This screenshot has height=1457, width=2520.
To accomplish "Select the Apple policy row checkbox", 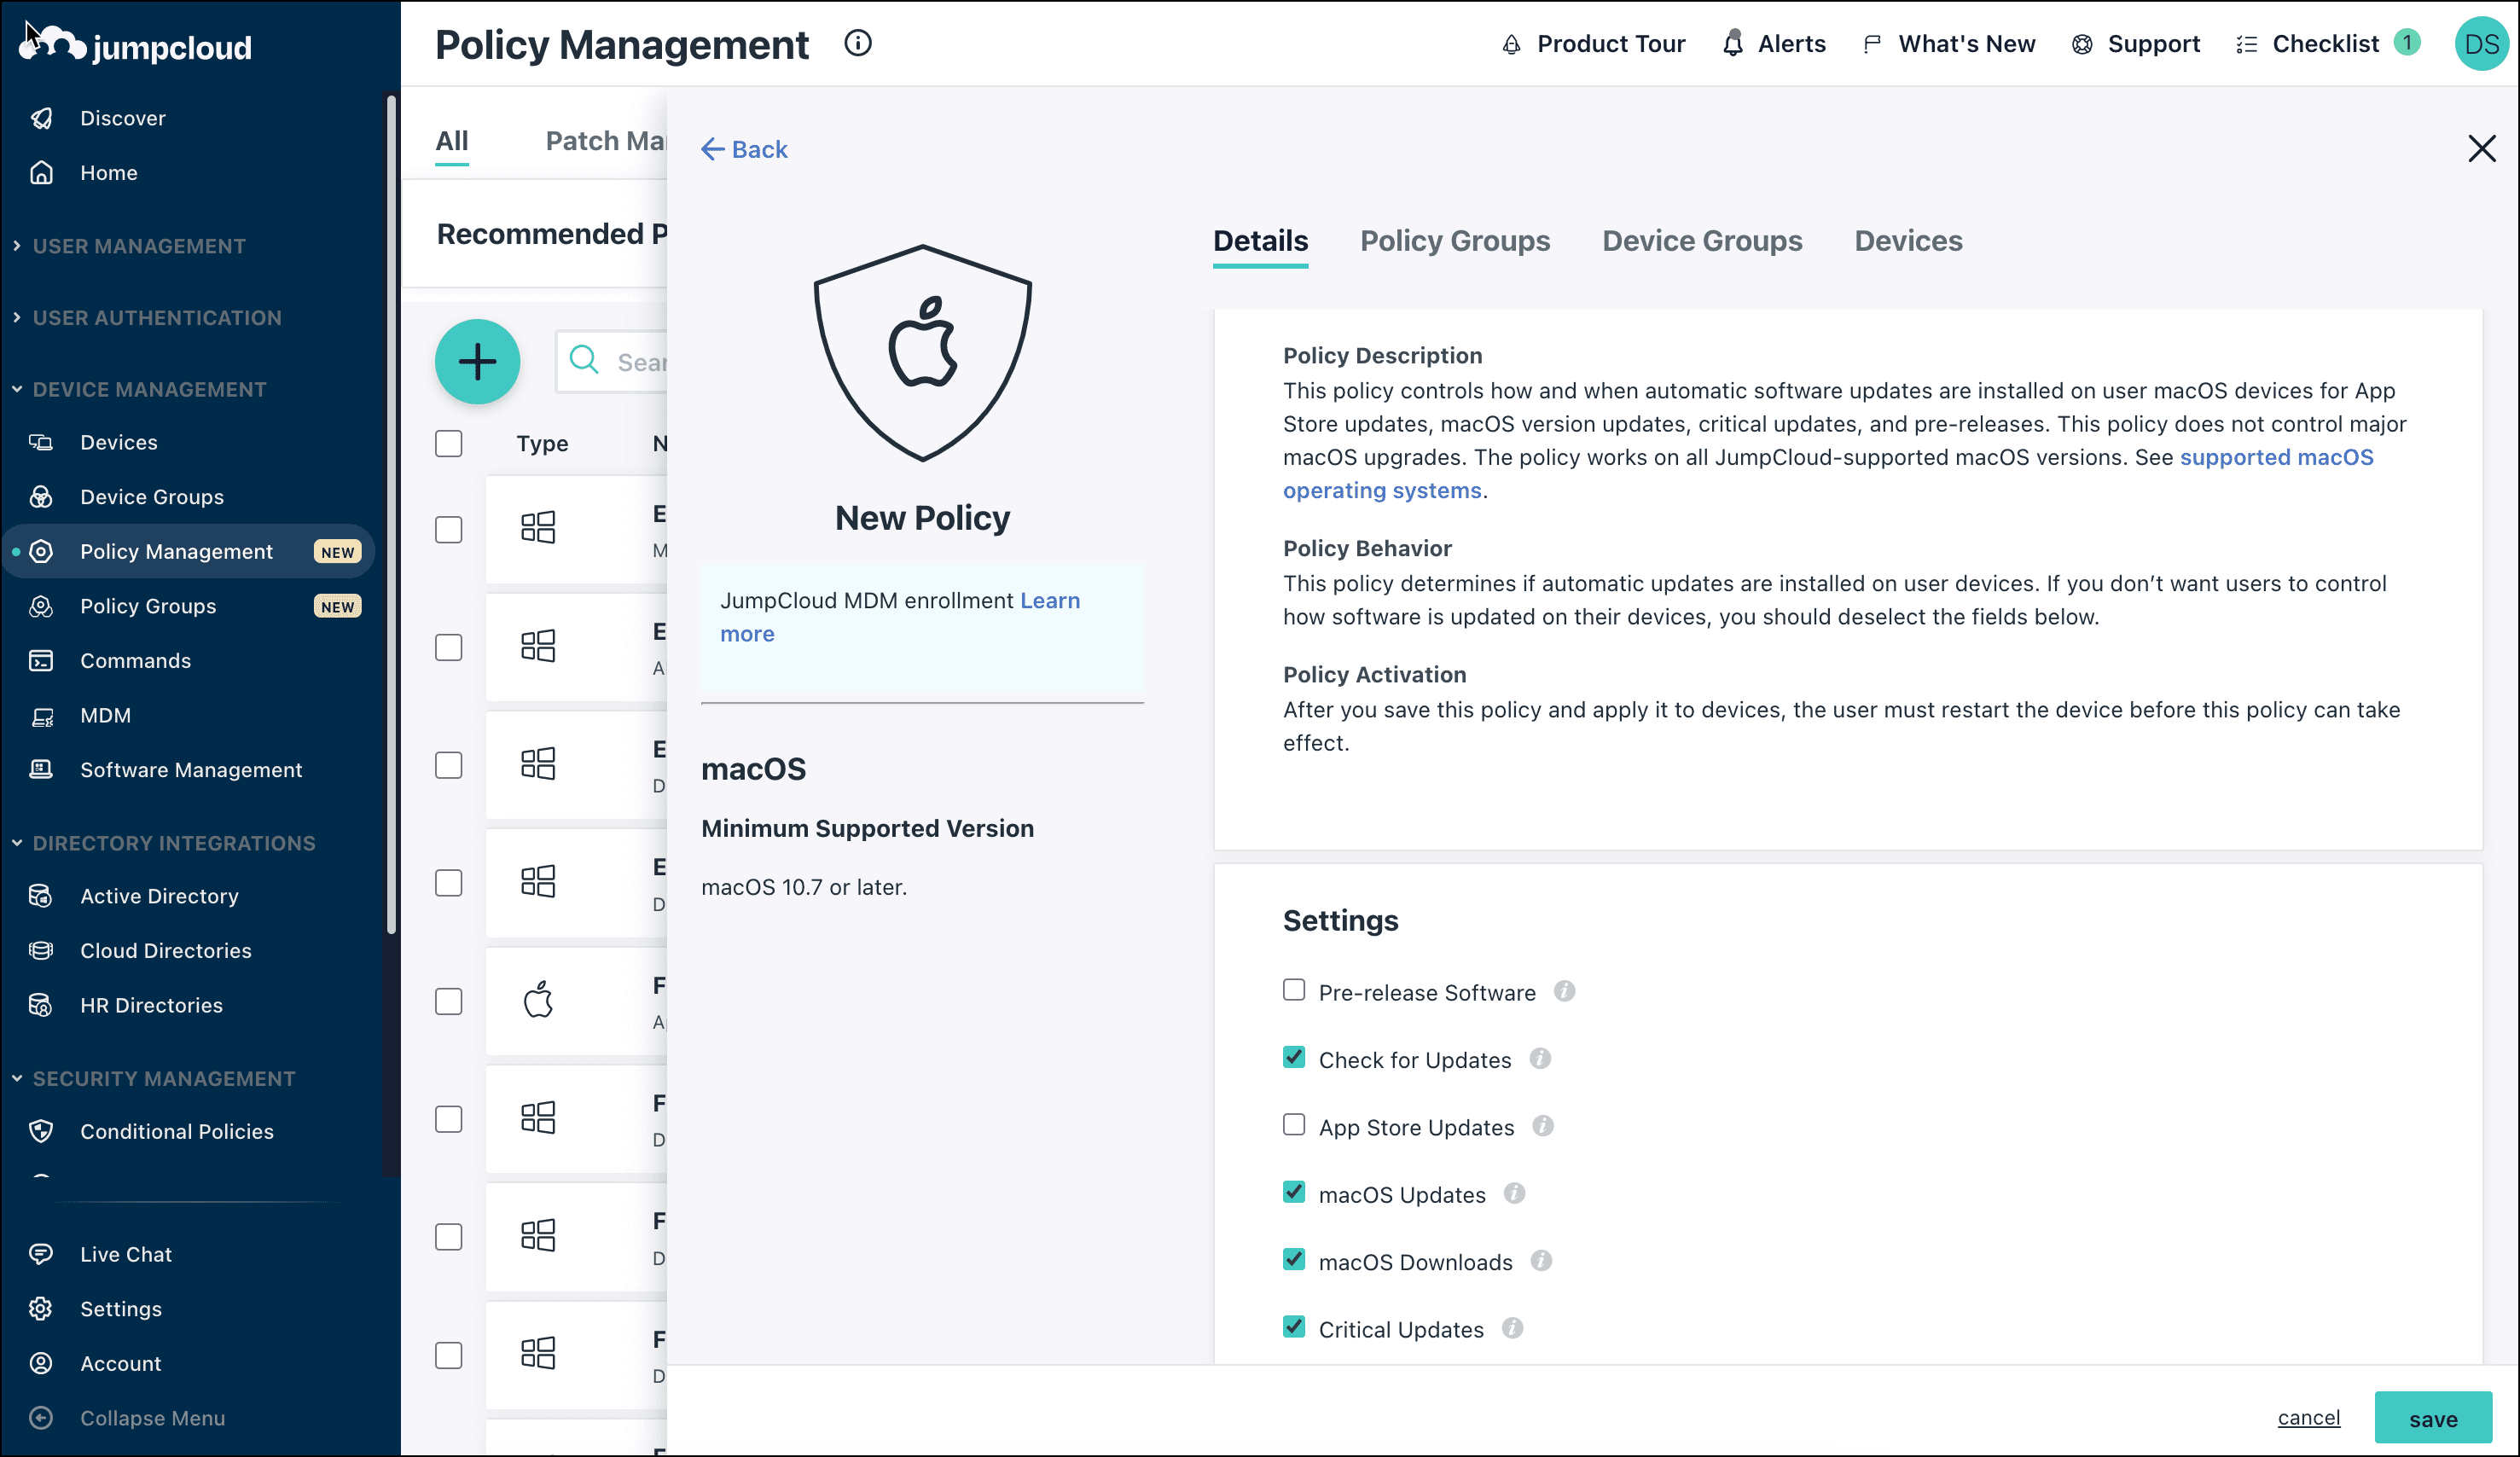I will pyautogui.click(x=449, y=1002).
